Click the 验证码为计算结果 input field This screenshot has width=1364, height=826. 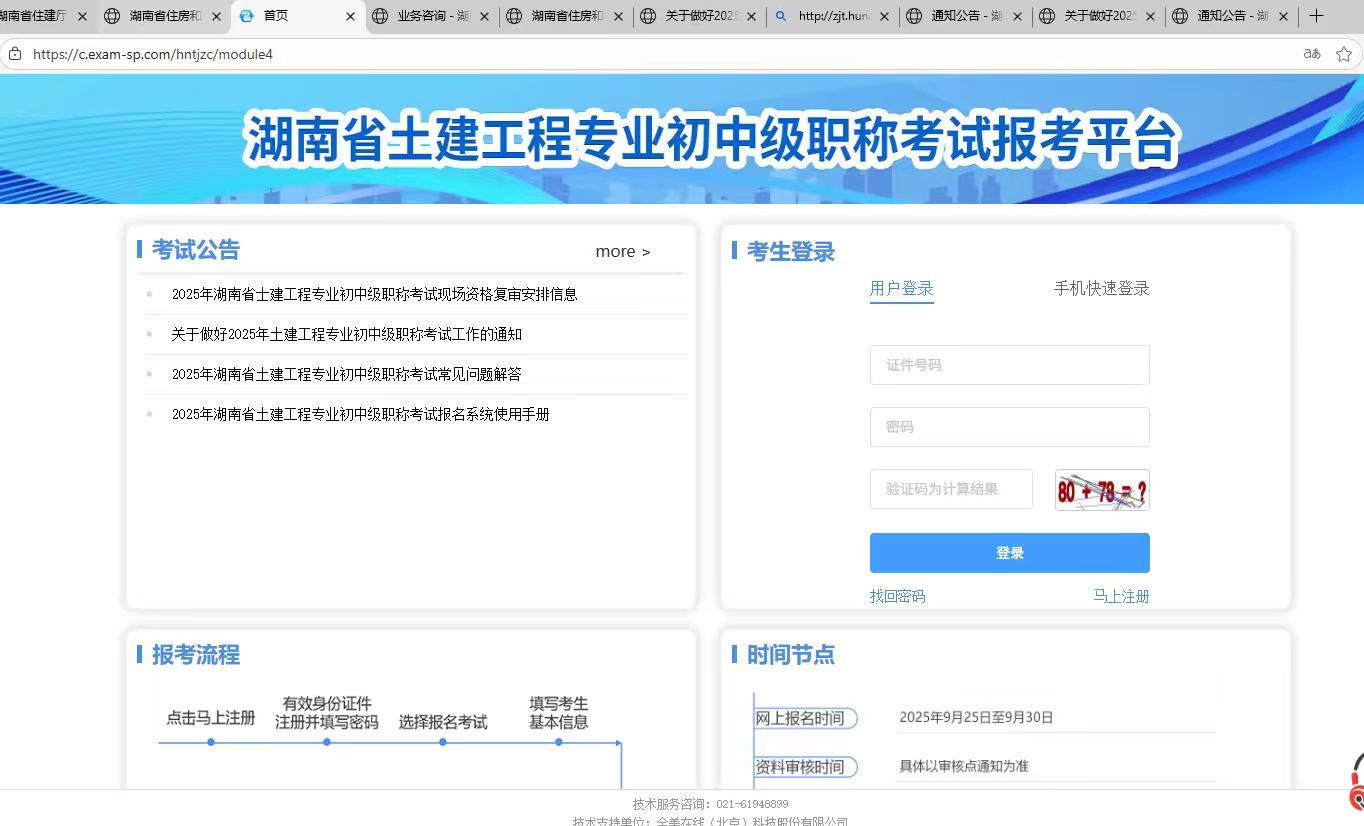950,489
